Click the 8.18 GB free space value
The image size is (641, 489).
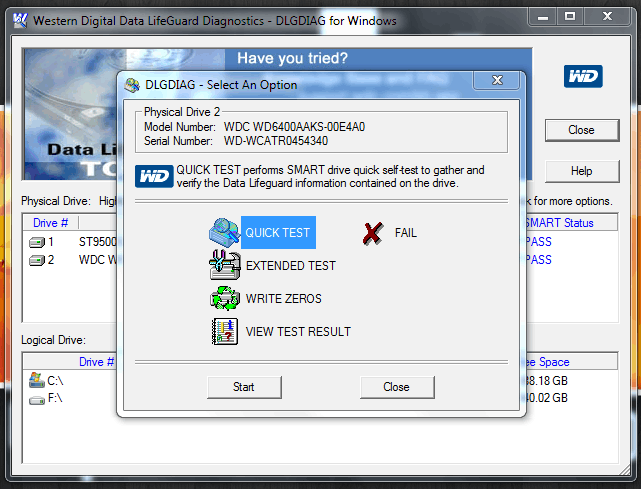(547, 381)
